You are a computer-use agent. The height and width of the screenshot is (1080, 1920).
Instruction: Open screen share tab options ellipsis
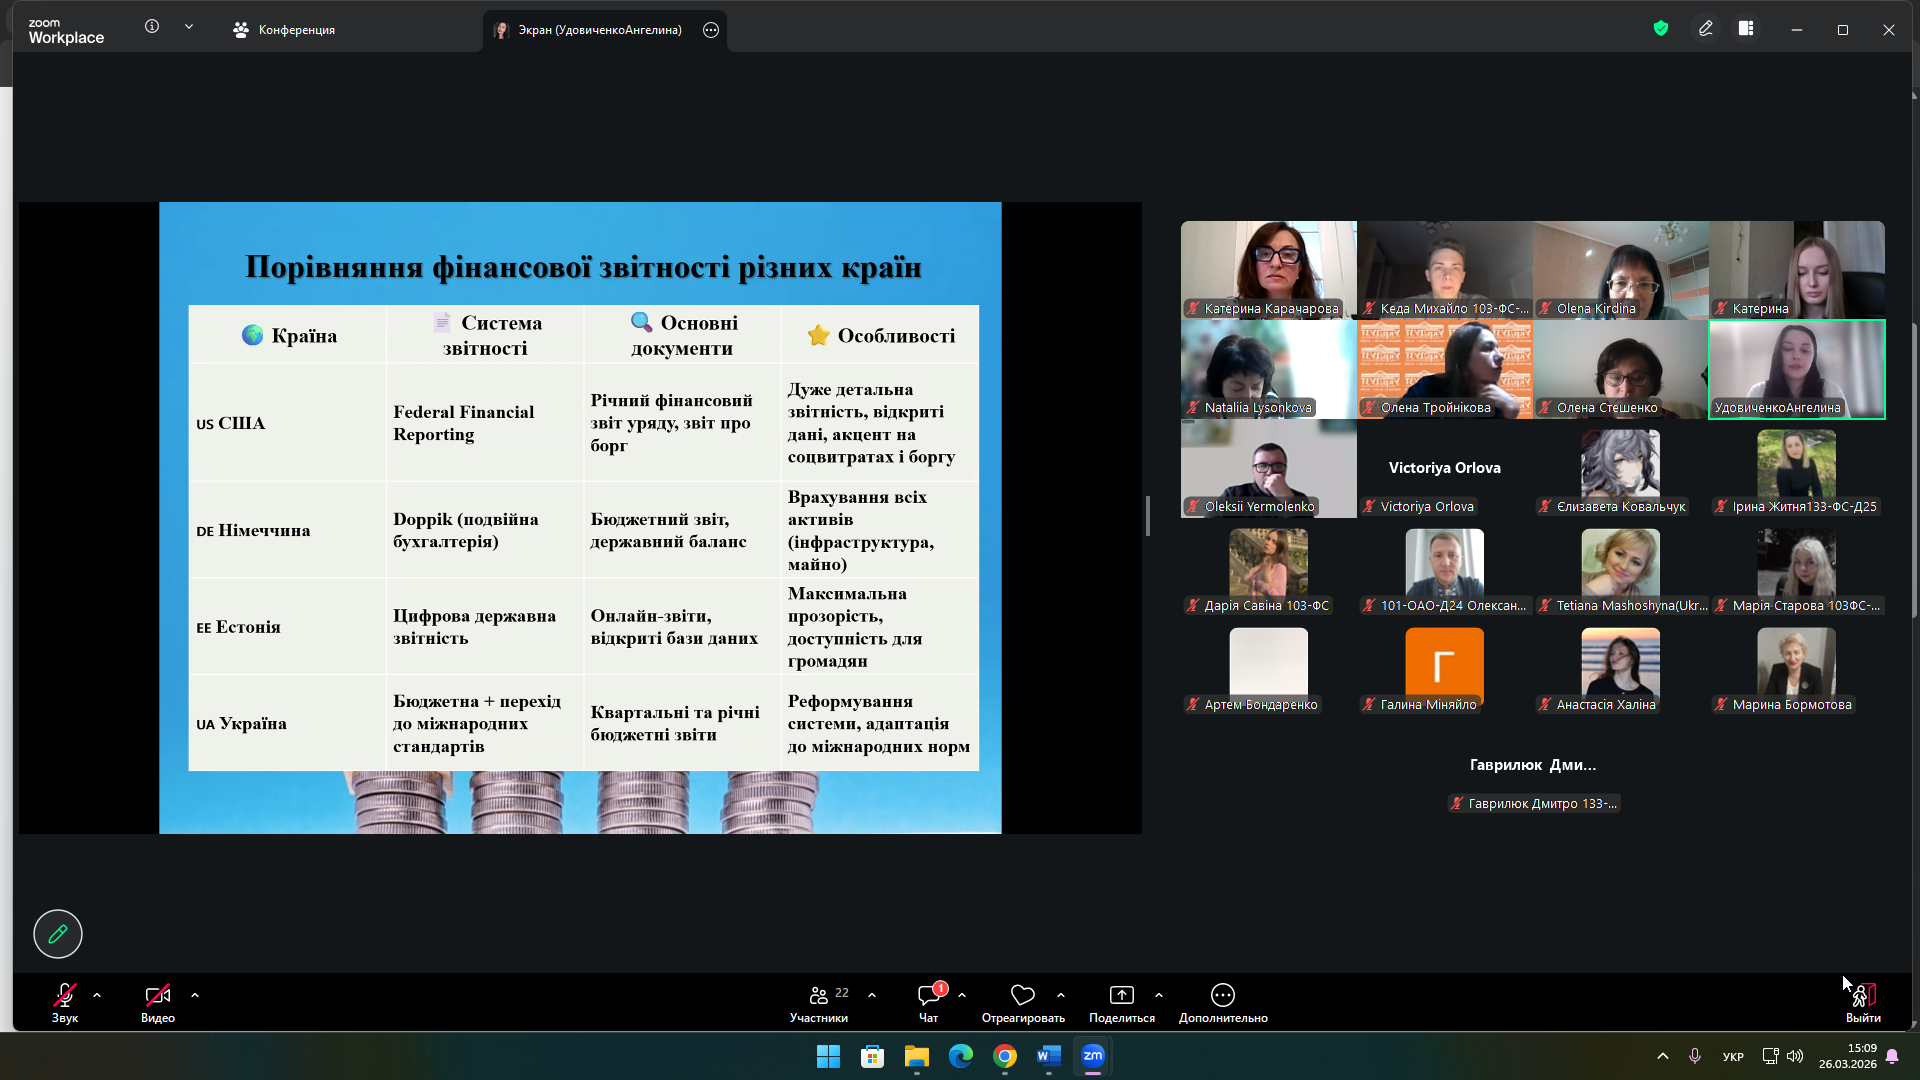711,30
